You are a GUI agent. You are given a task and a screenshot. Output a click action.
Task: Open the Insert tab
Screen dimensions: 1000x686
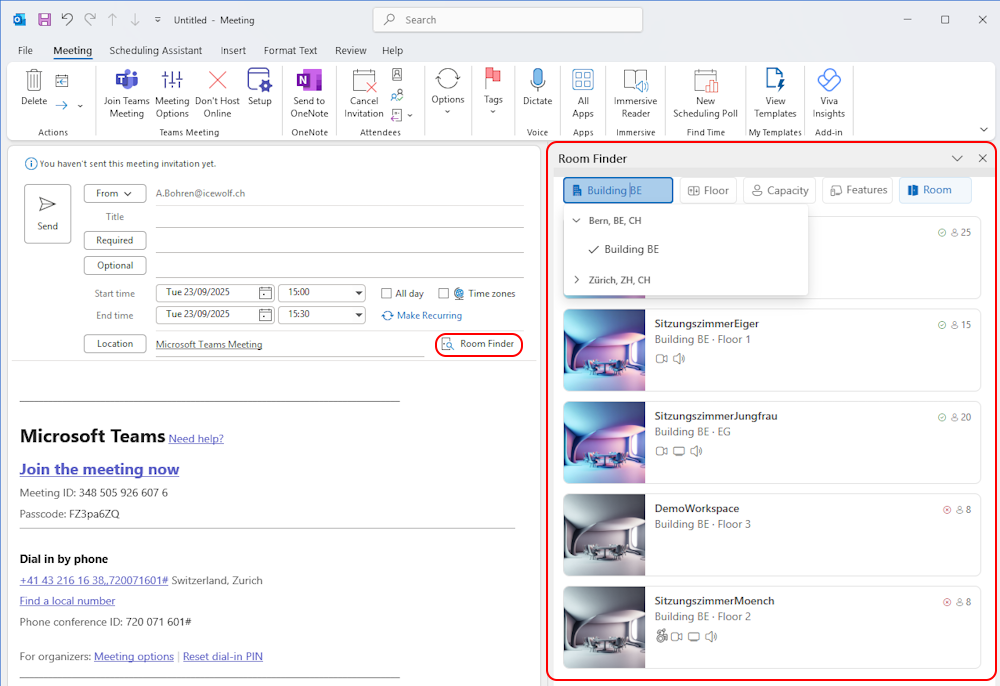click(x=233, y=50)
